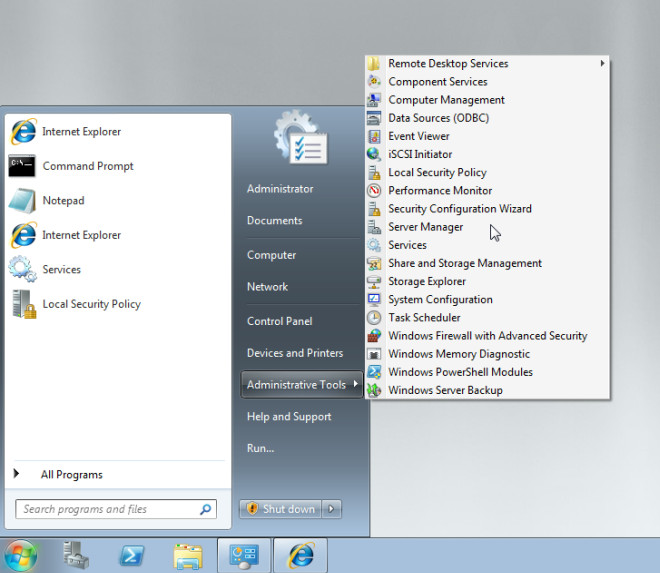Image resolution: width=660 pixels, height=573 pixels.
Task: Click the Computer Management icon
Action: coord(374,100)
